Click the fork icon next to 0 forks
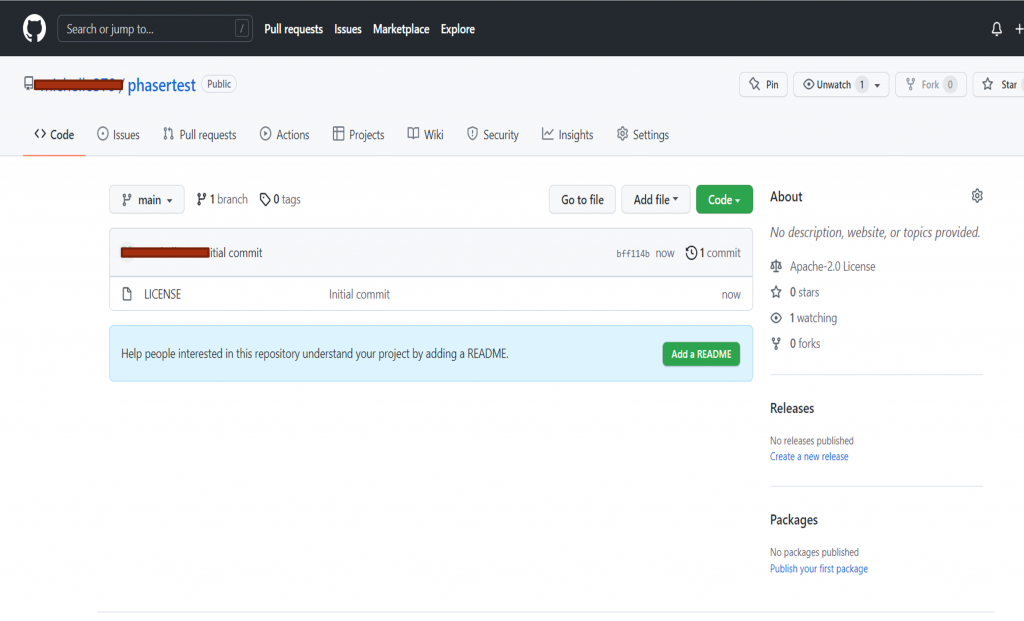Viewport: 1024px width, 621px height. tap(776, 343)
